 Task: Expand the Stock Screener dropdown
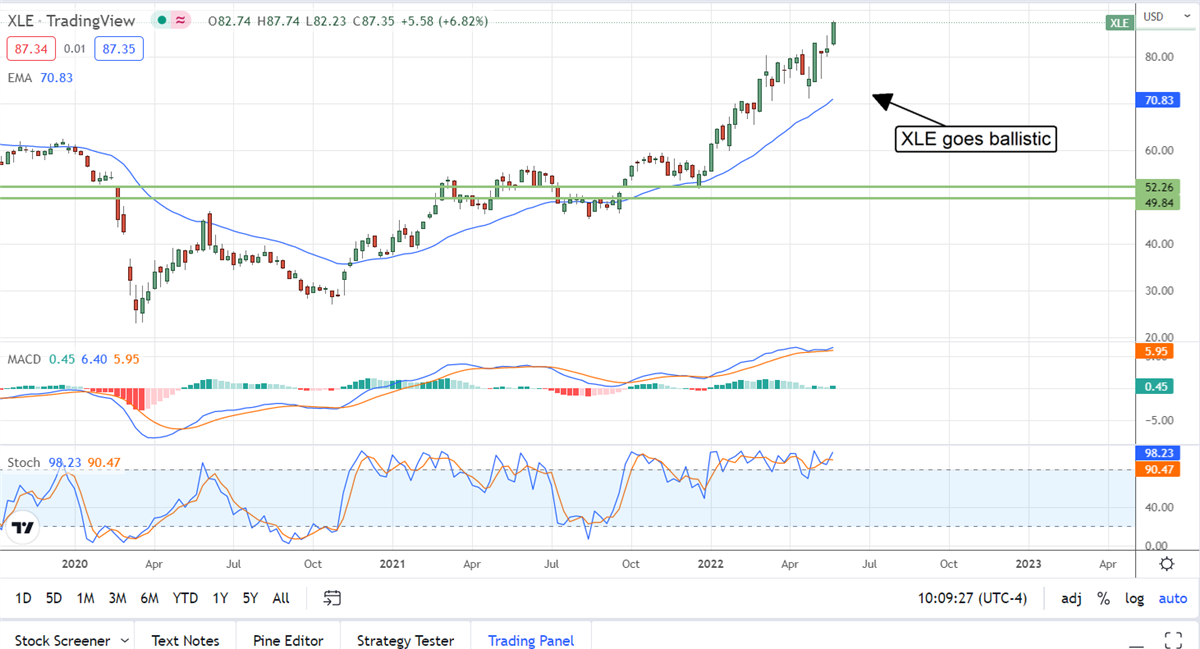(x=125, y=640)
